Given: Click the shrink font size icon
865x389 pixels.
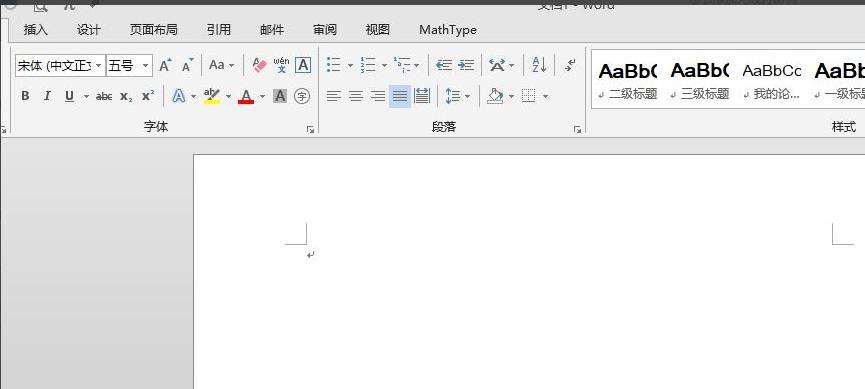Looking at the screenshot, I should [188, 66].
